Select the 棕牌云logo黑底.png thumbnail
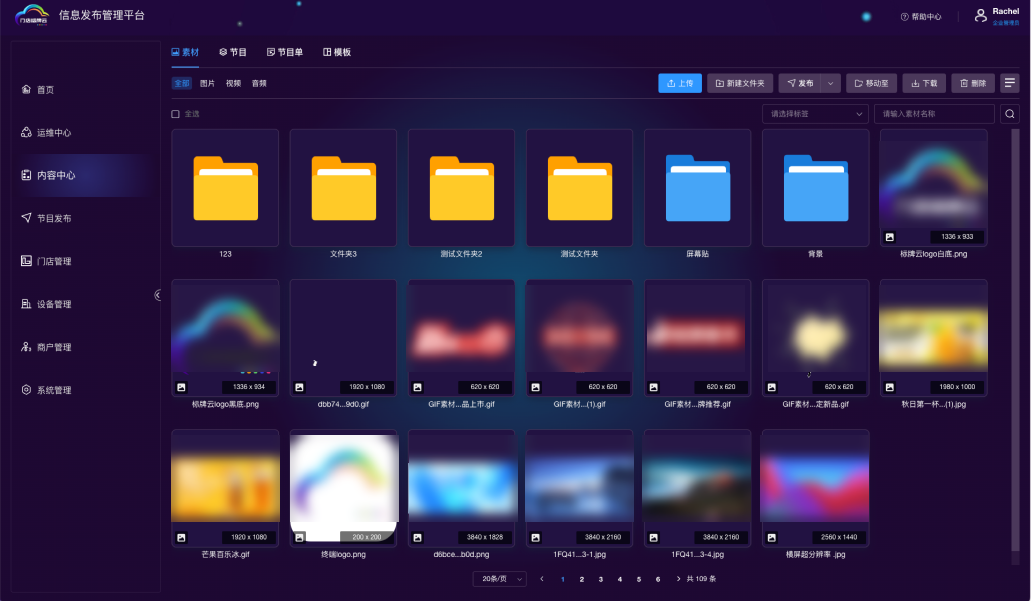 pos(226,338)
